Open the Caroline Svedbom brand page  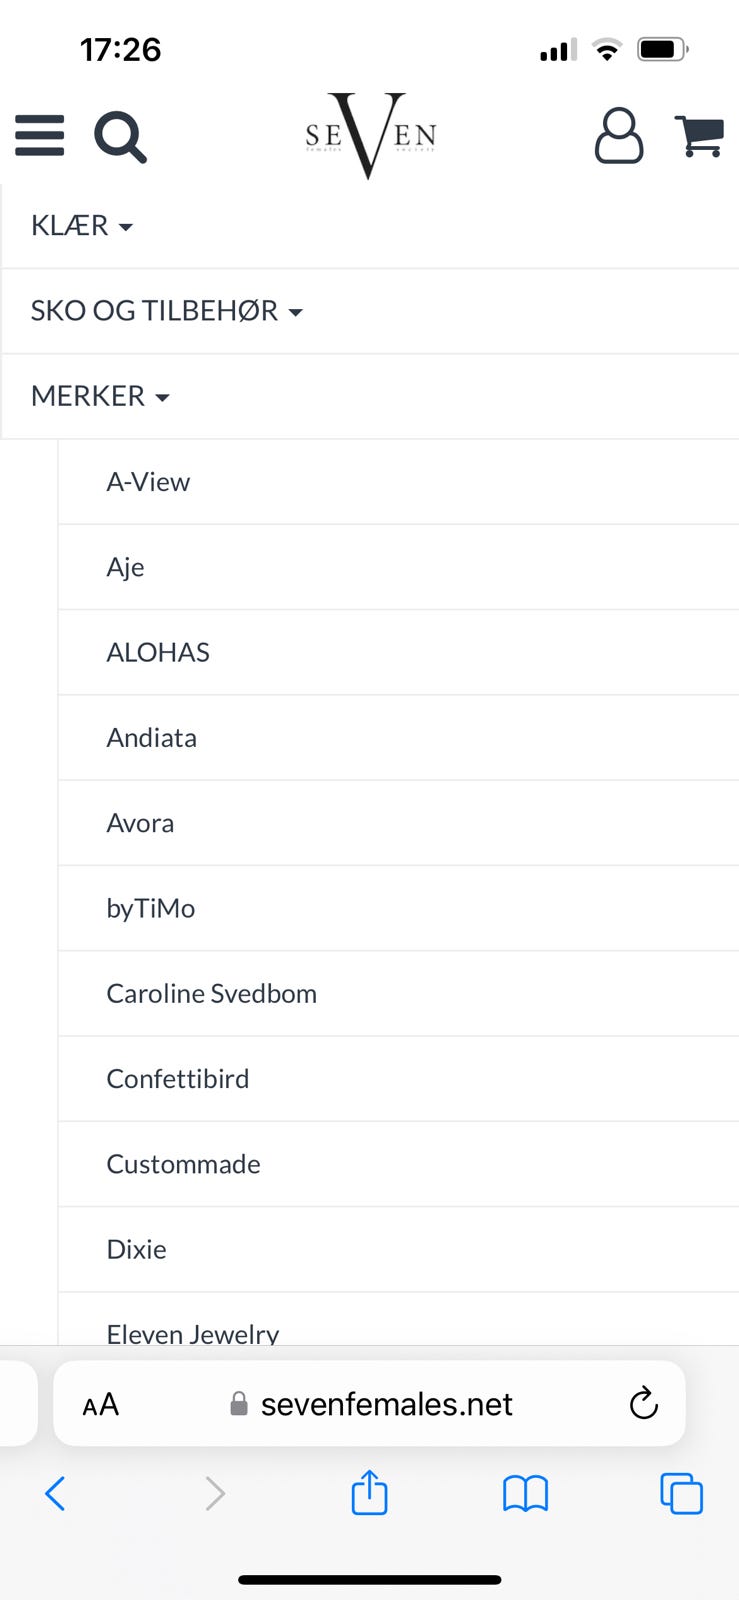(211, 994)
